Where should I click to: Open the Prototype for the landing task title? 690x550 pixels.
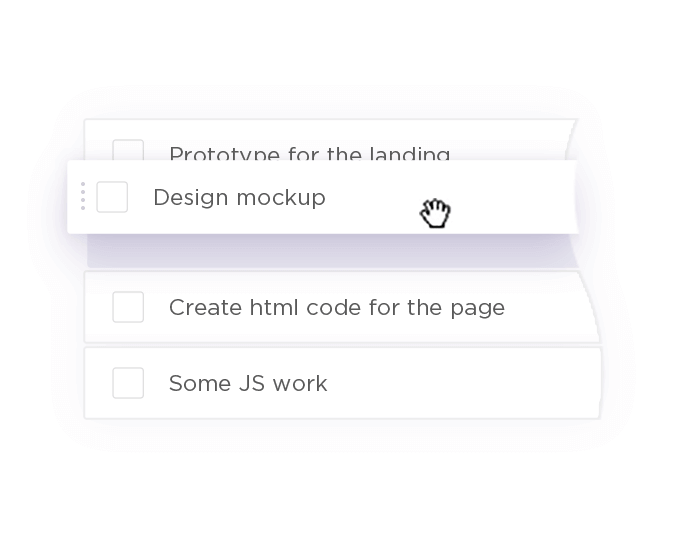[309, 154]
